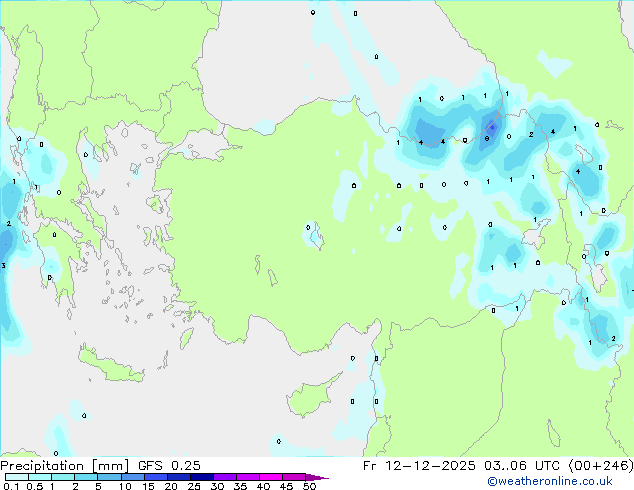The height and width of the screenshot is (490, 634).
Task: Pick the 10–15 mm legend color swatch
Action: [x=132, y=477]
